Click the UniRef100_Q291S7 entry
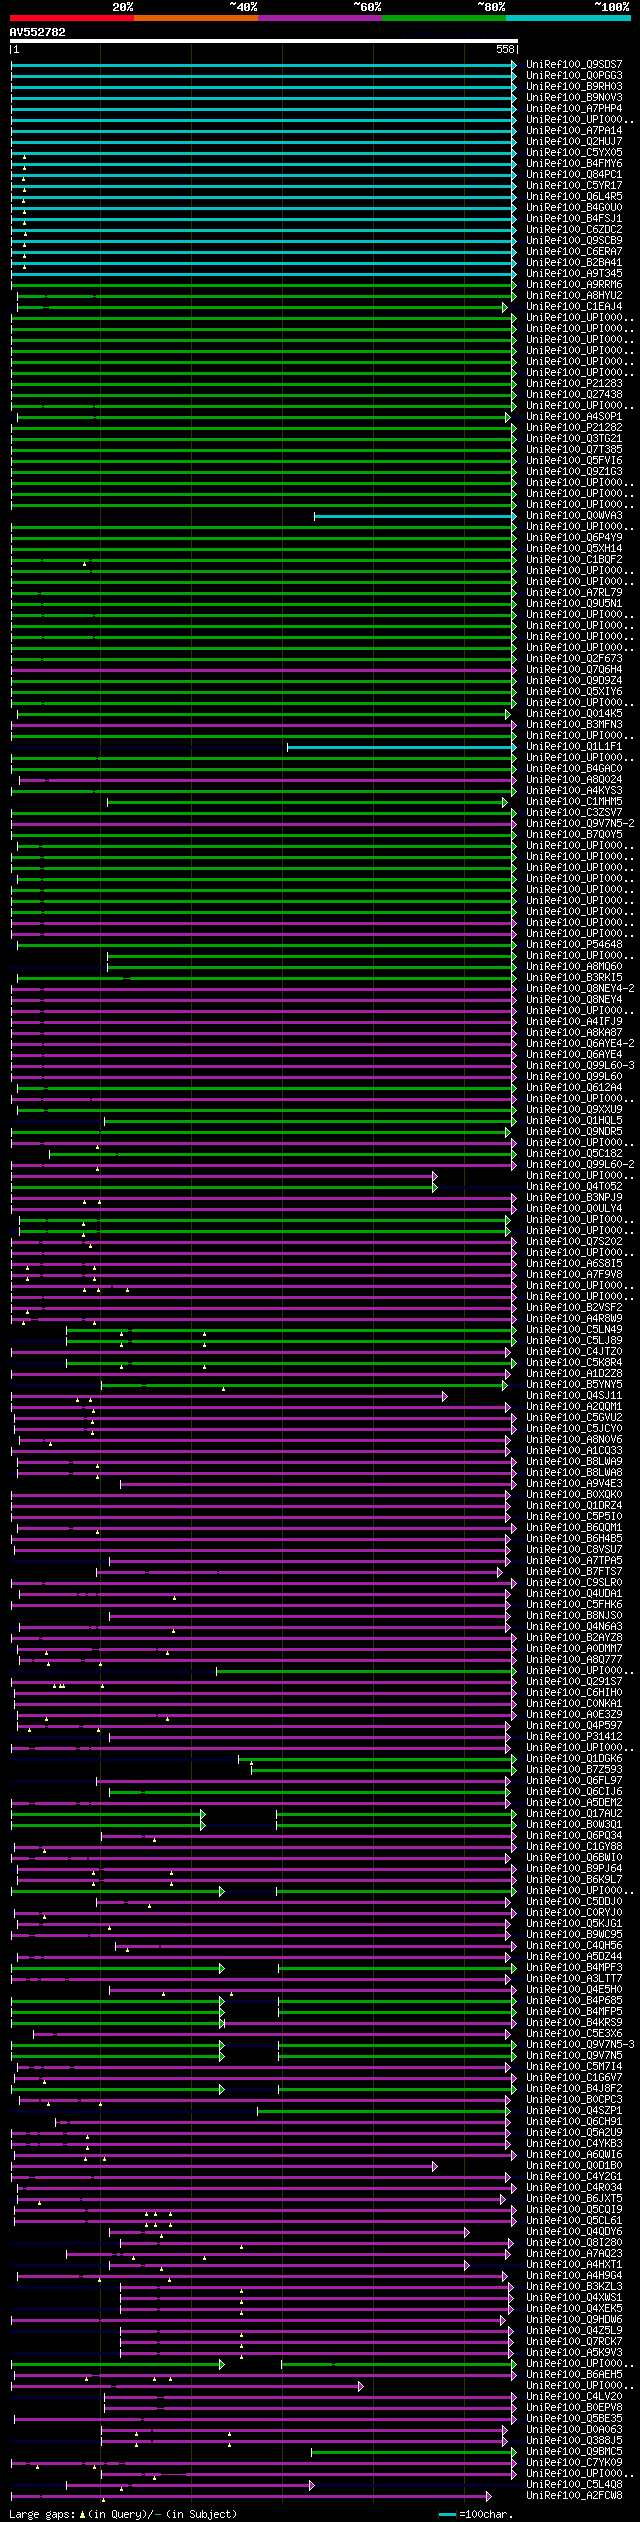Viewport: 640px width, 2522px height. pyautogui.click(x=574, y=1682)
